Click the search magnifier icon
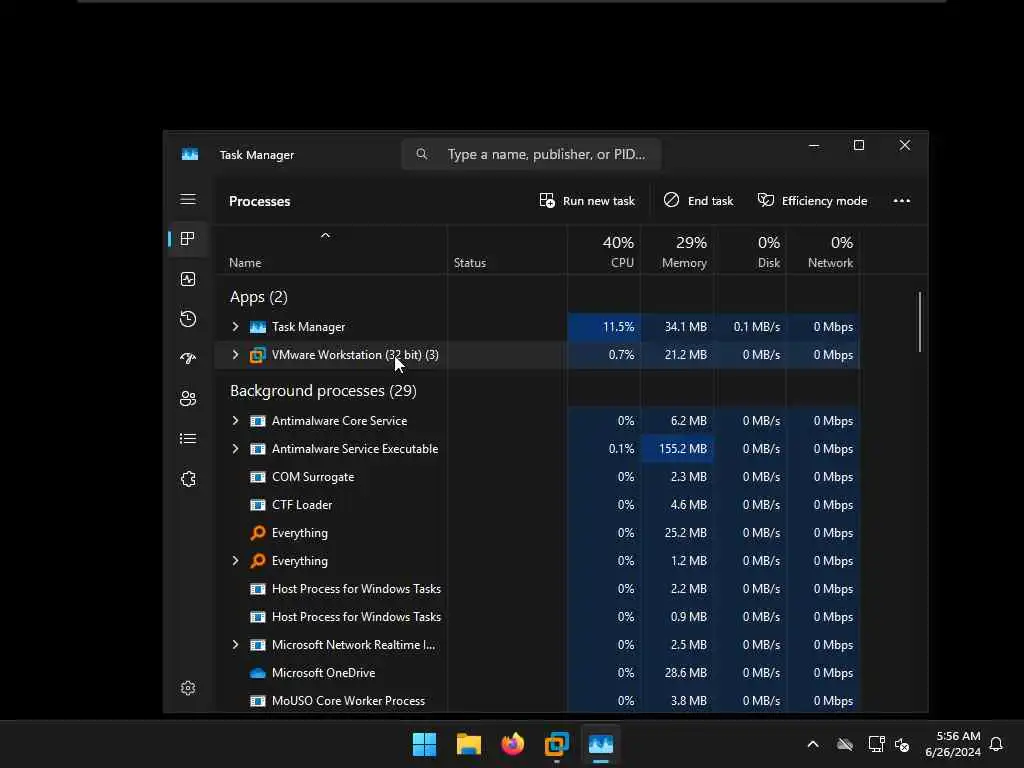This screenshot has width=1024, height=768. tap(422, 154)
